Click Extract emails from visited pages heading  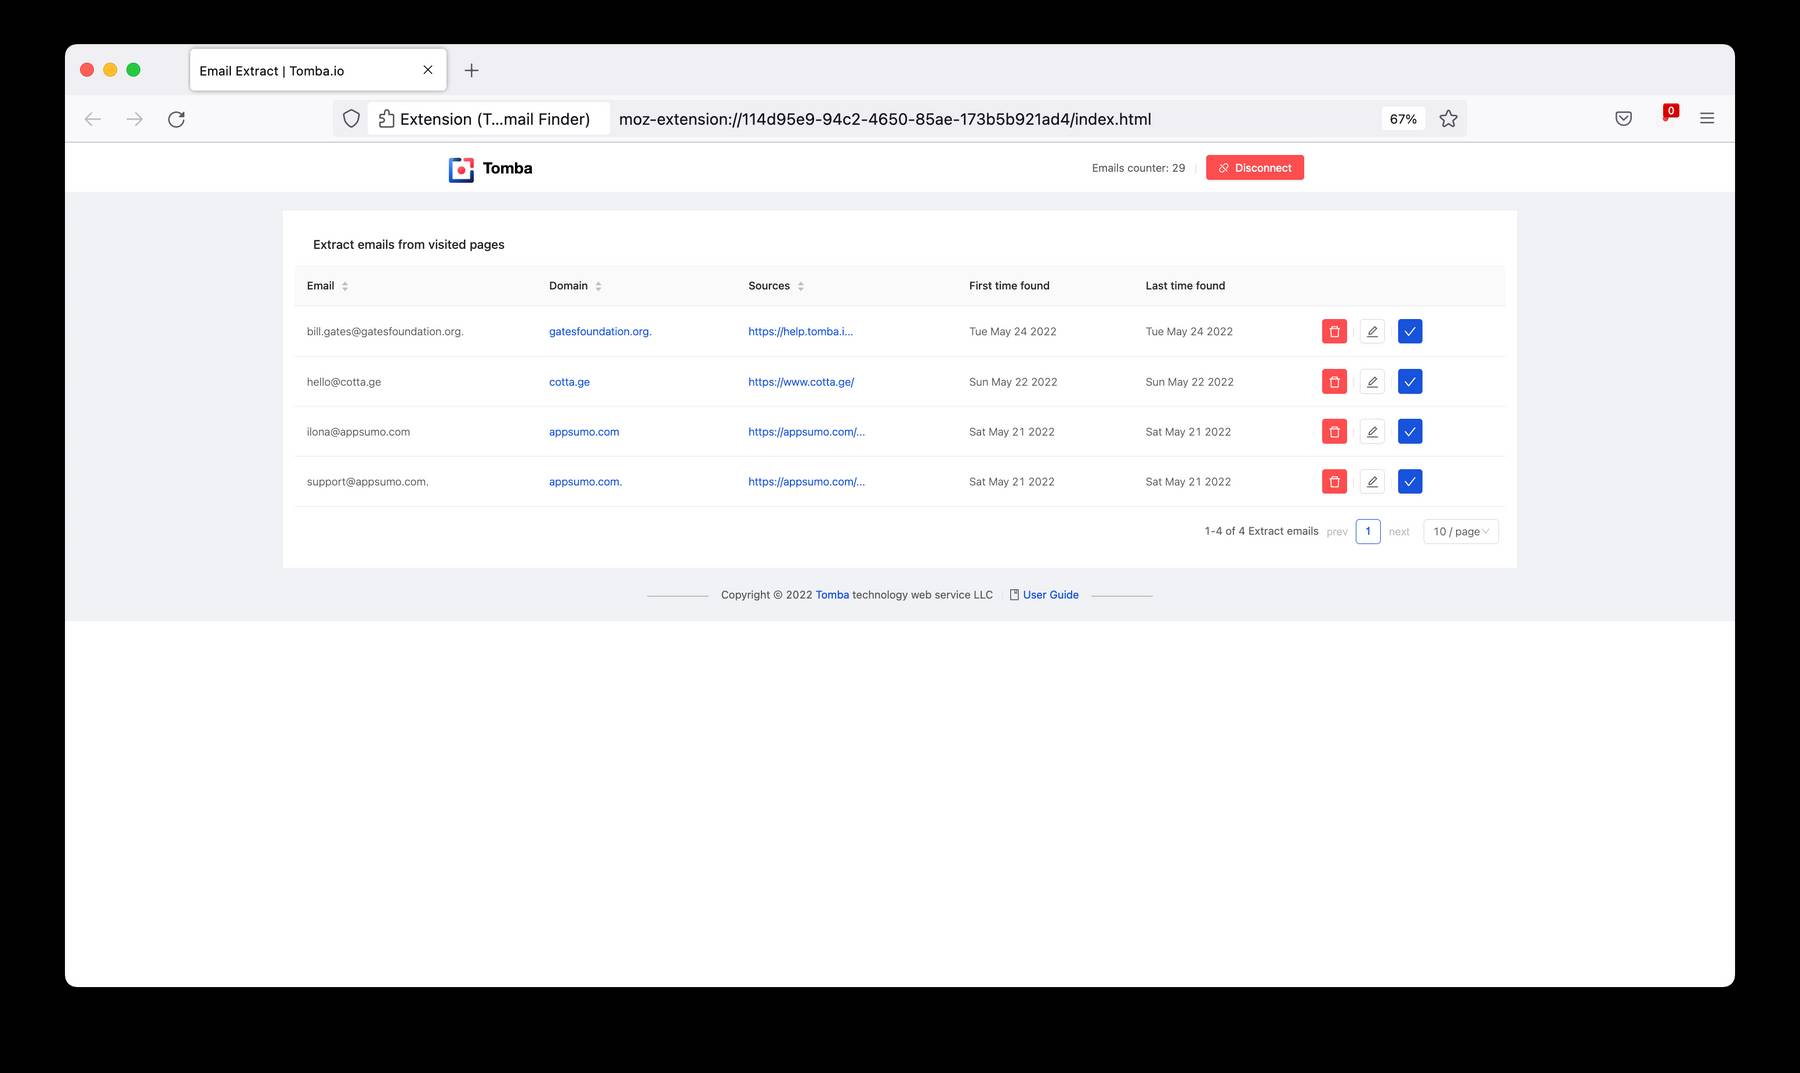click(x=408, y=244)
